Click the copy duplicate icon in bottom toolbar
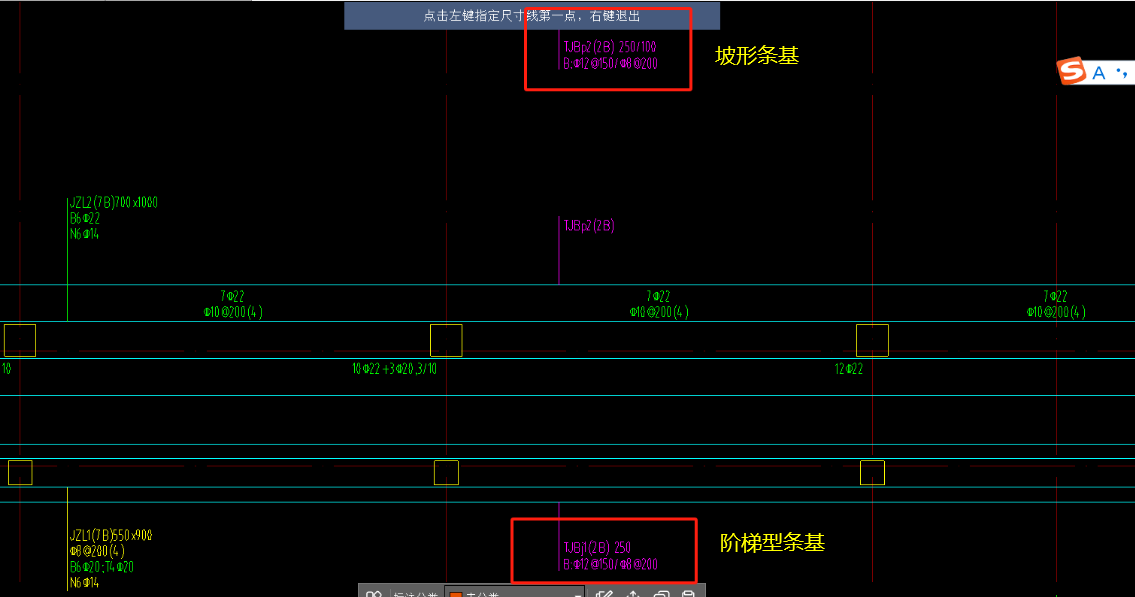 (x=661, y=593)
